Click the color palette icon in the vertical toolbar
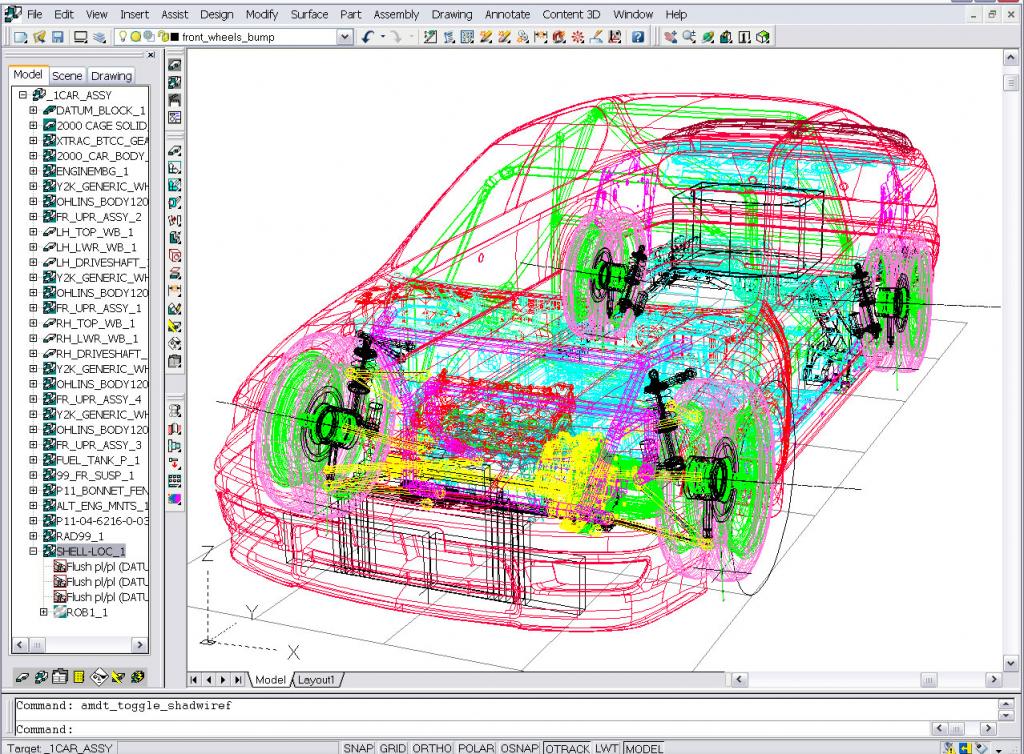 pyautogui.click(x=175, y=497)
